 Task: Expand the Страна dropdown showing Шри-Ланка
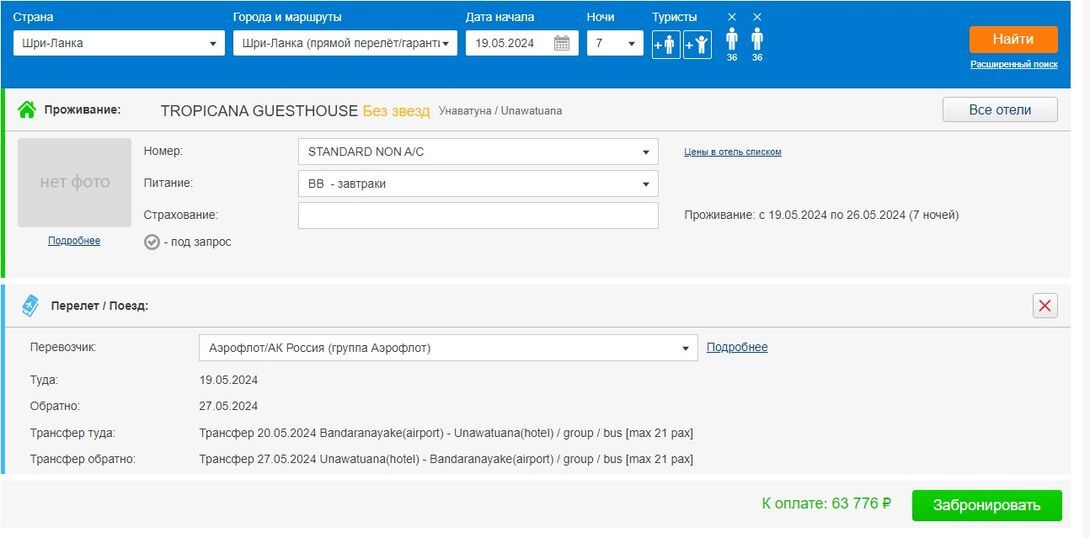(x=118, y=43)
